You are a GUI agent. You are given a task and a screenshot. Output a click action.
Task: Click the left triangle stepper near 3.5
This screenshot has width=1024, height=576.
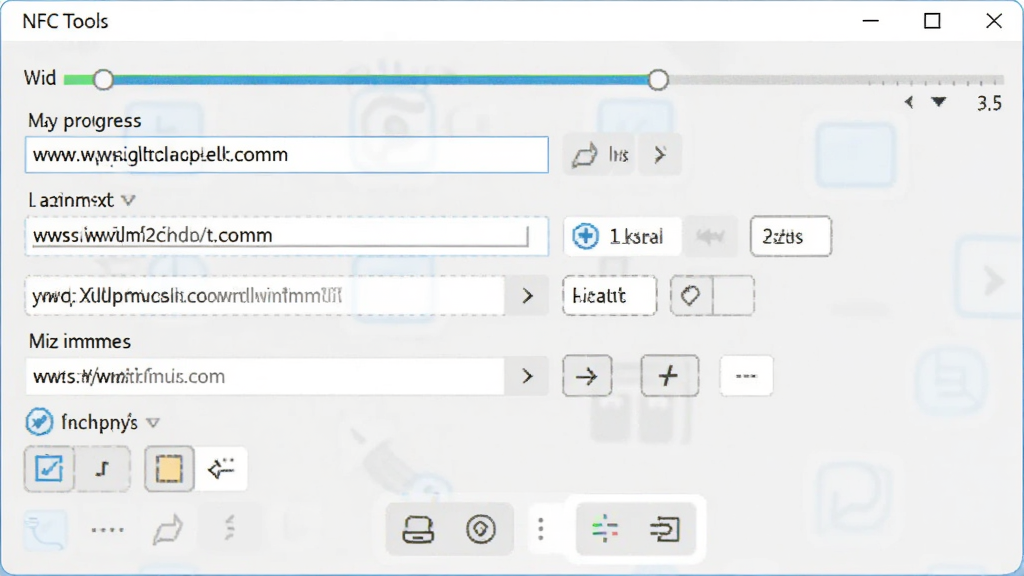click(908, 102)
